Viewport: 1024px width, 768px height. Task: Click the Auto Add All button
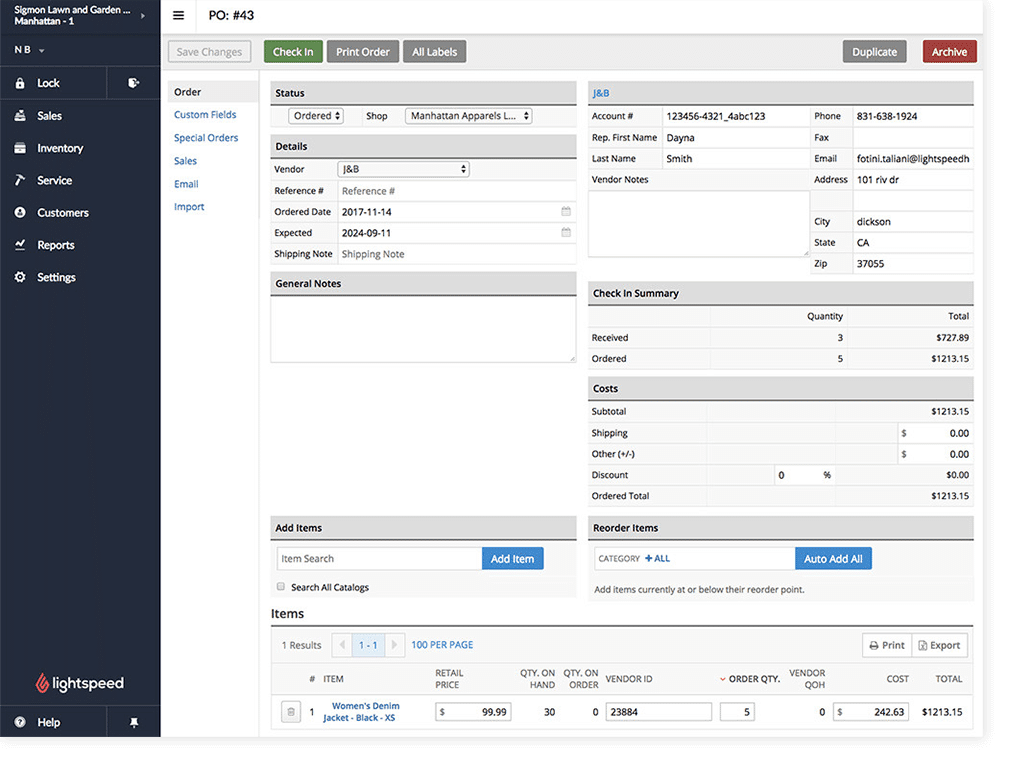pos(833,558)
